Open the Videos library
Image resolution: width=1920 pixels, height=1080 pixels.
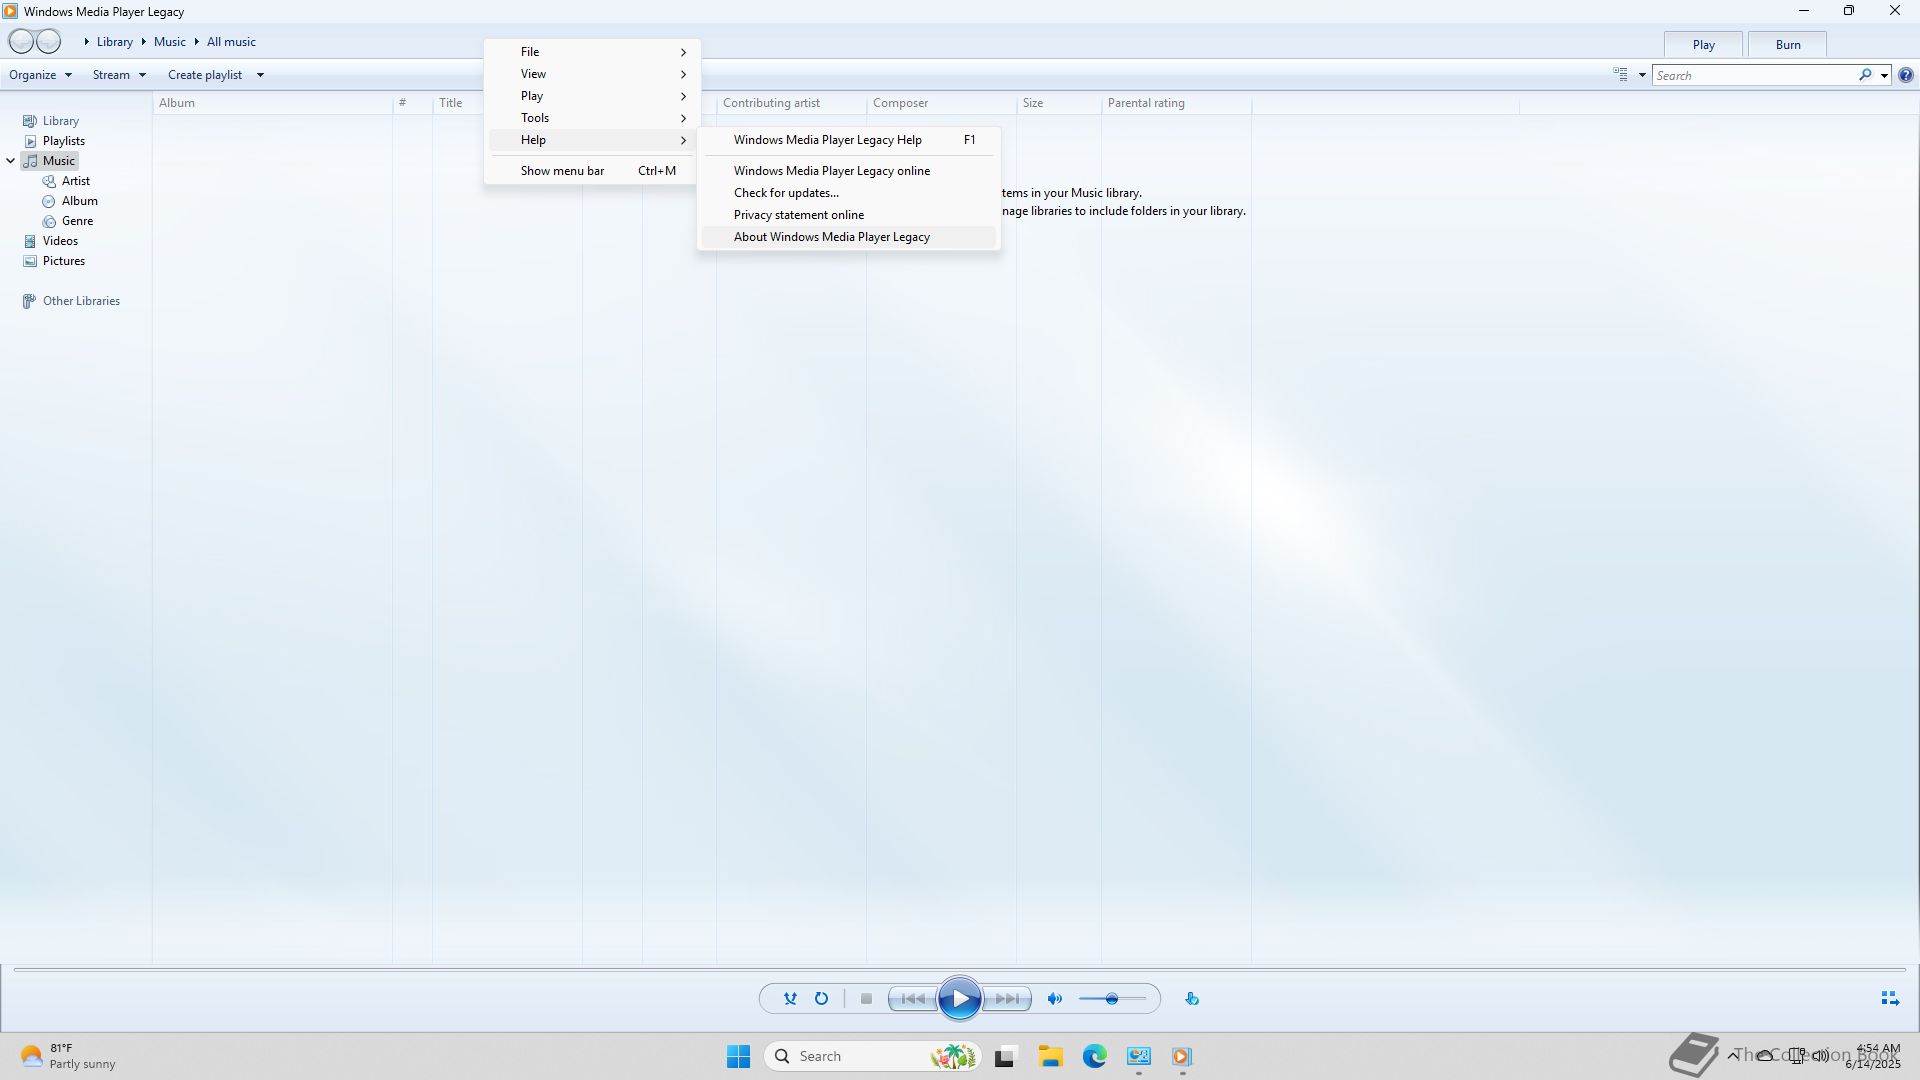pyautogui.click(x=60, y=241)
